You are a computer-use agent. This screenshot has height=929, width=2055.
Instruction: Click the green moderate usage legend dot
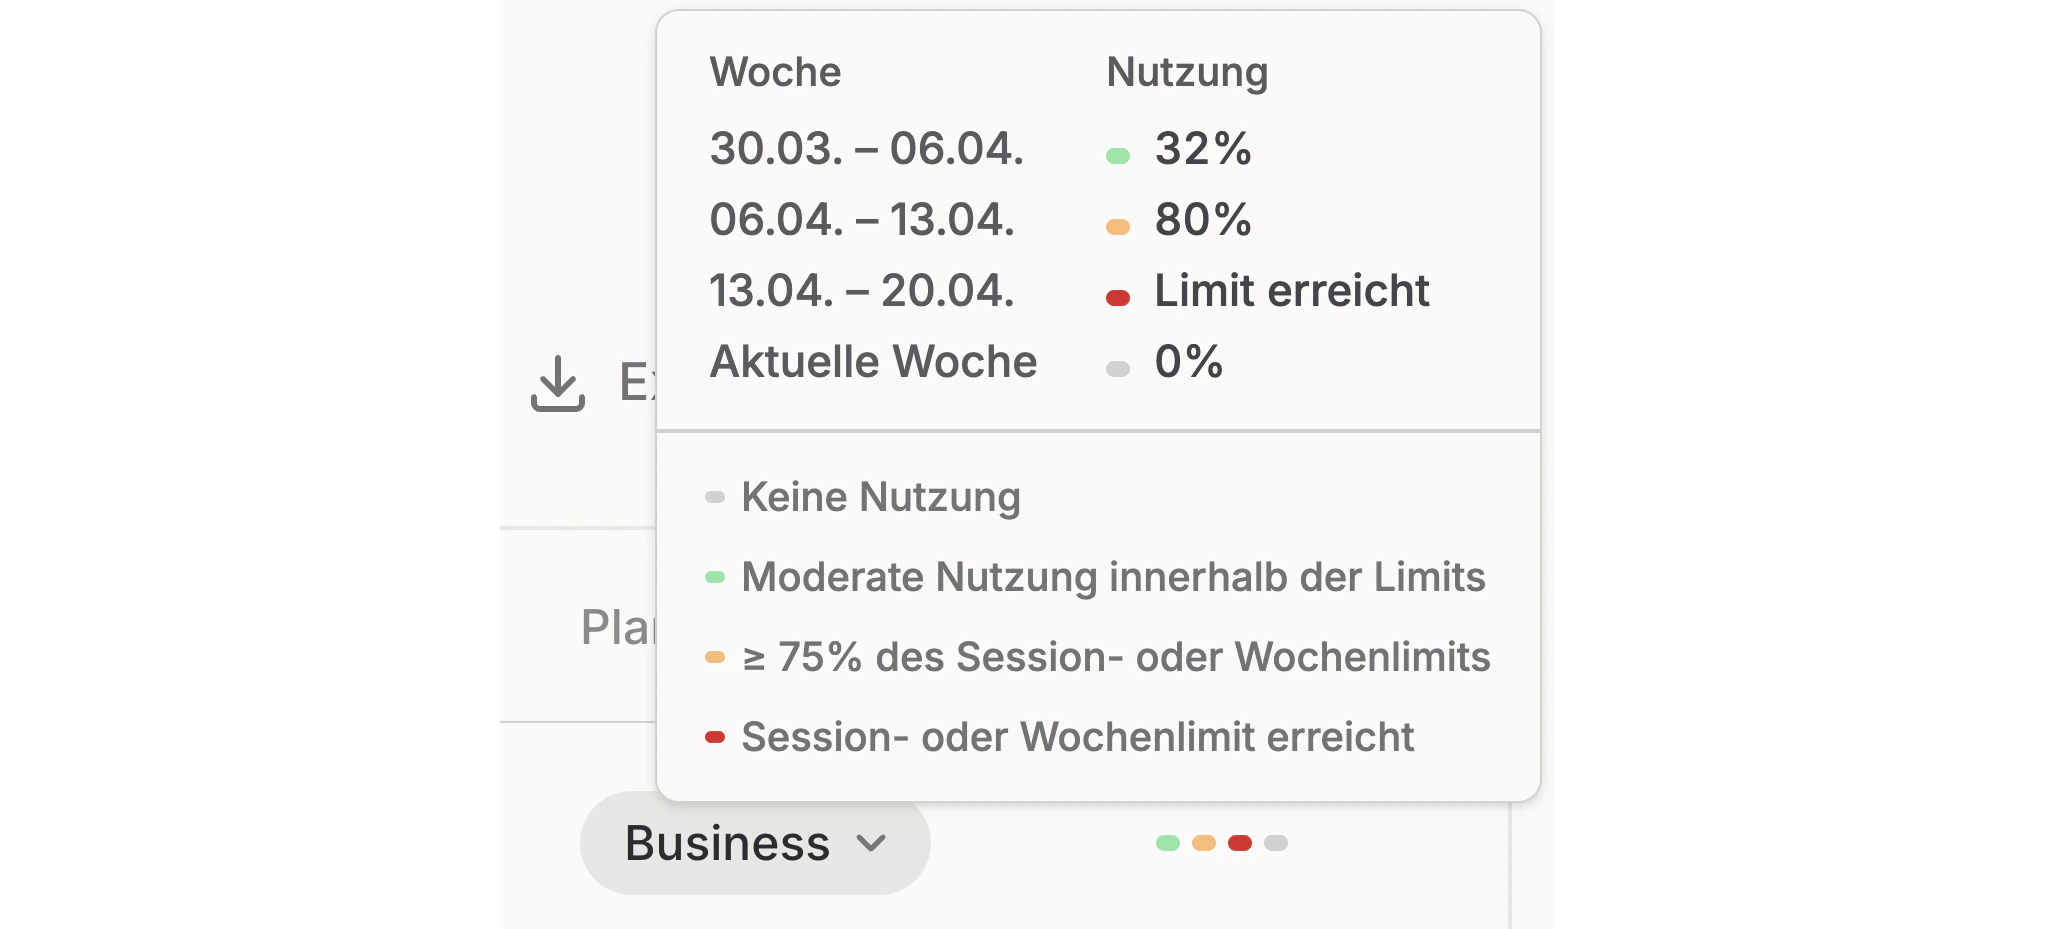pyautogui.click(x=713, y=577)
